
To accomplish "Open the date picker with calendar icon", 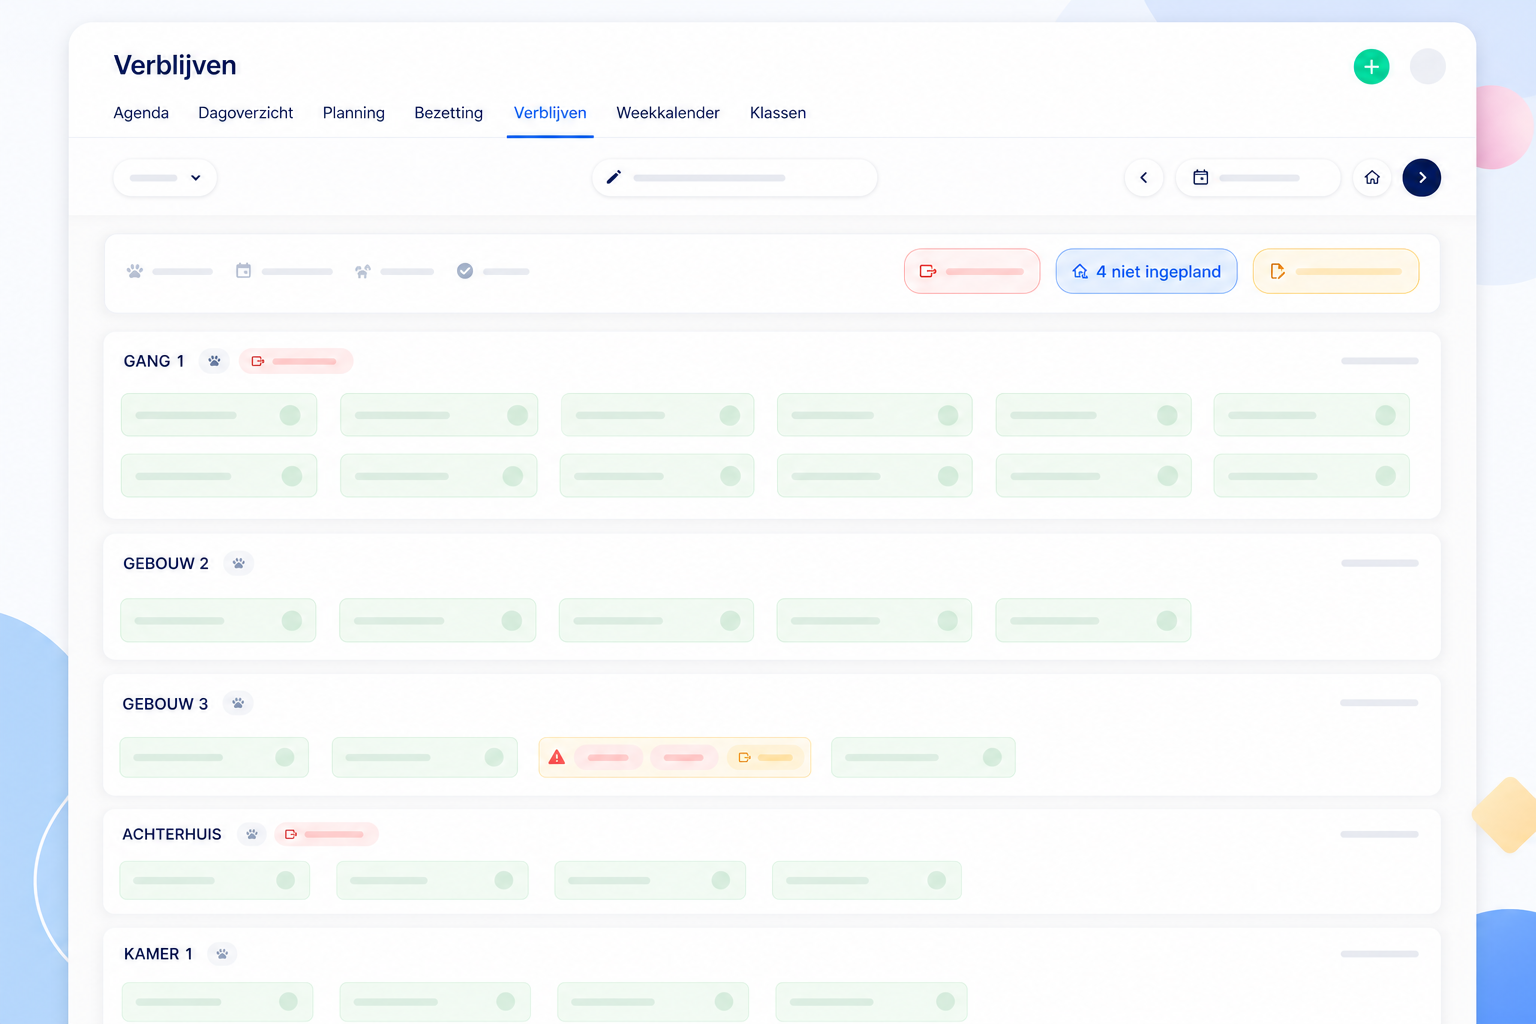I will [x=1258, y=178].
